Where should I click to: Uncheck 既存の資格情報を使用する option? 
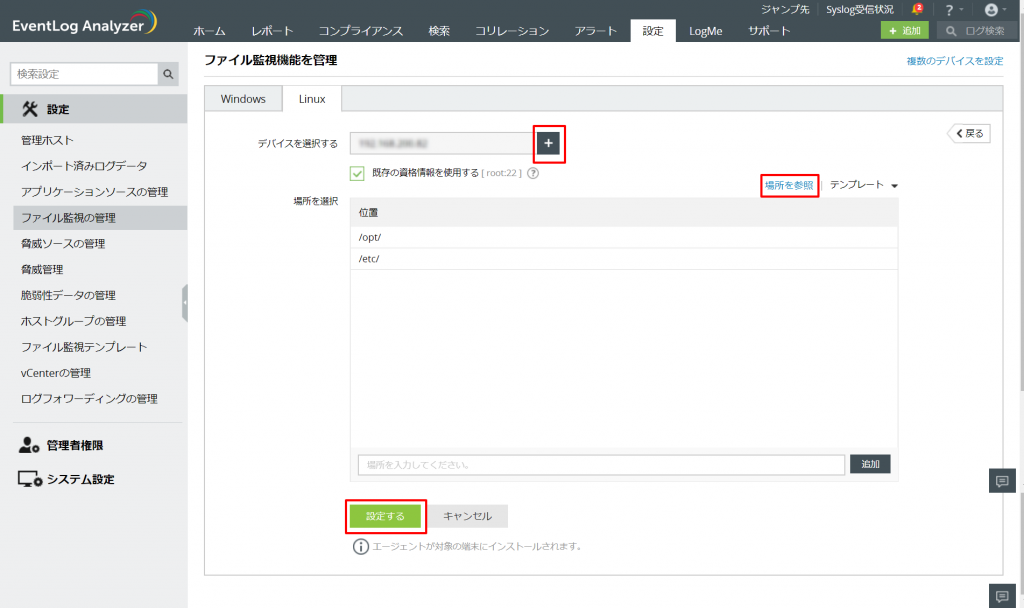coord(356,172)
